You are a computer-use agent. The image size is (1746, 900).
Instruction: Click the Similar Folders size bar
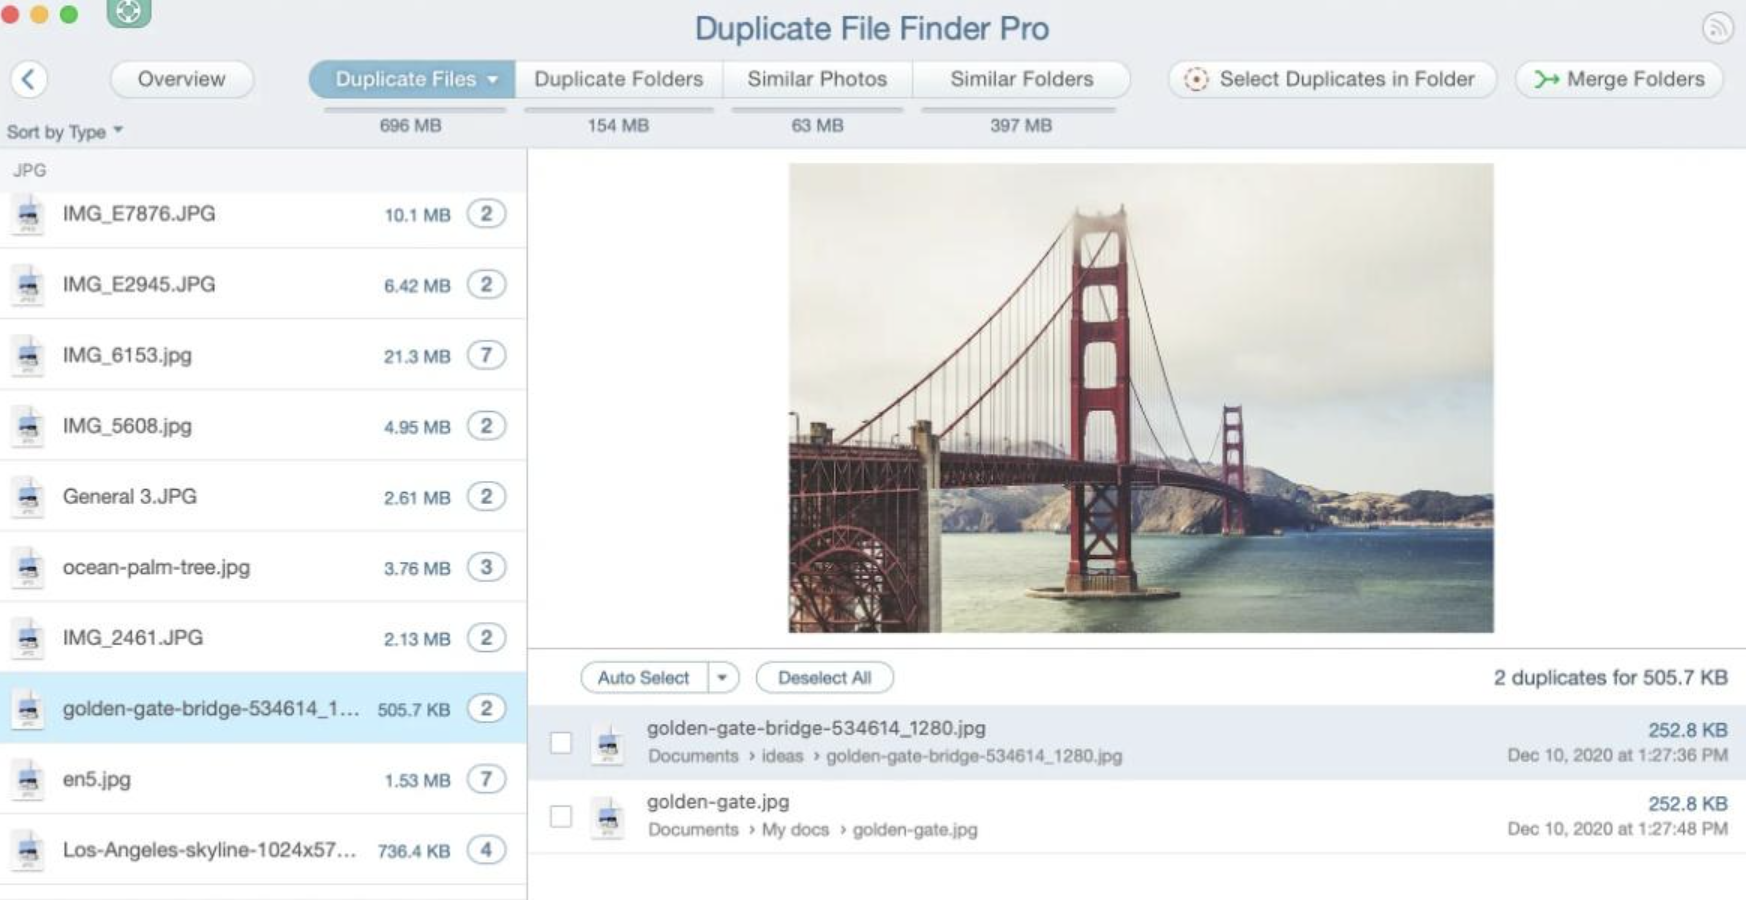pos(1019,109)
